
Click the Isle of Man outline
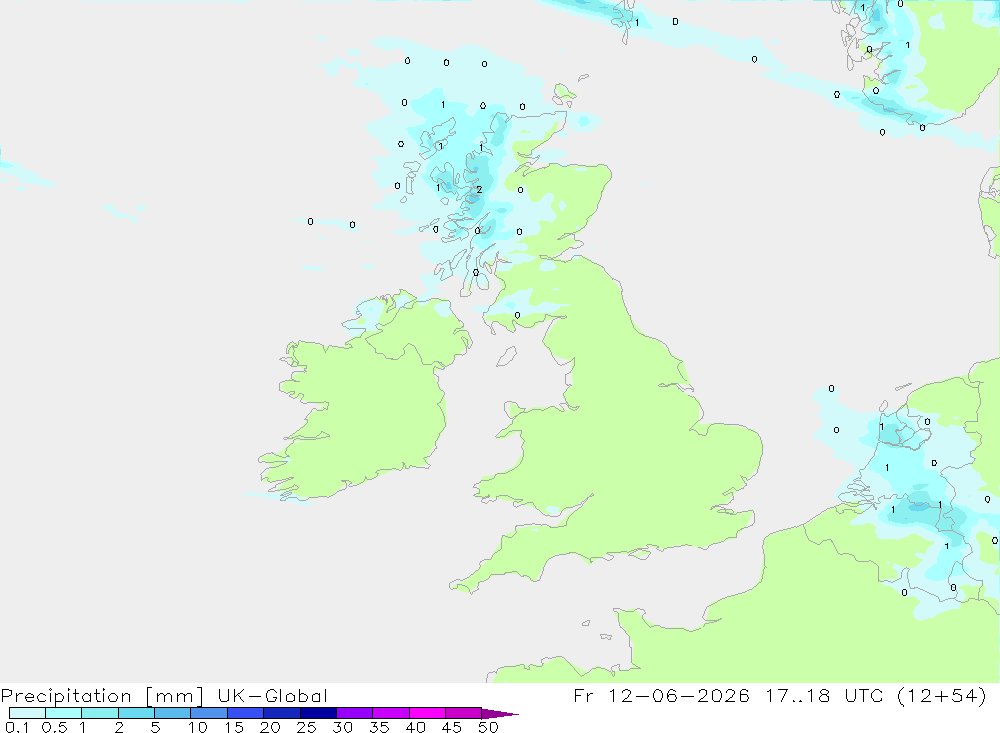point(506,356)
